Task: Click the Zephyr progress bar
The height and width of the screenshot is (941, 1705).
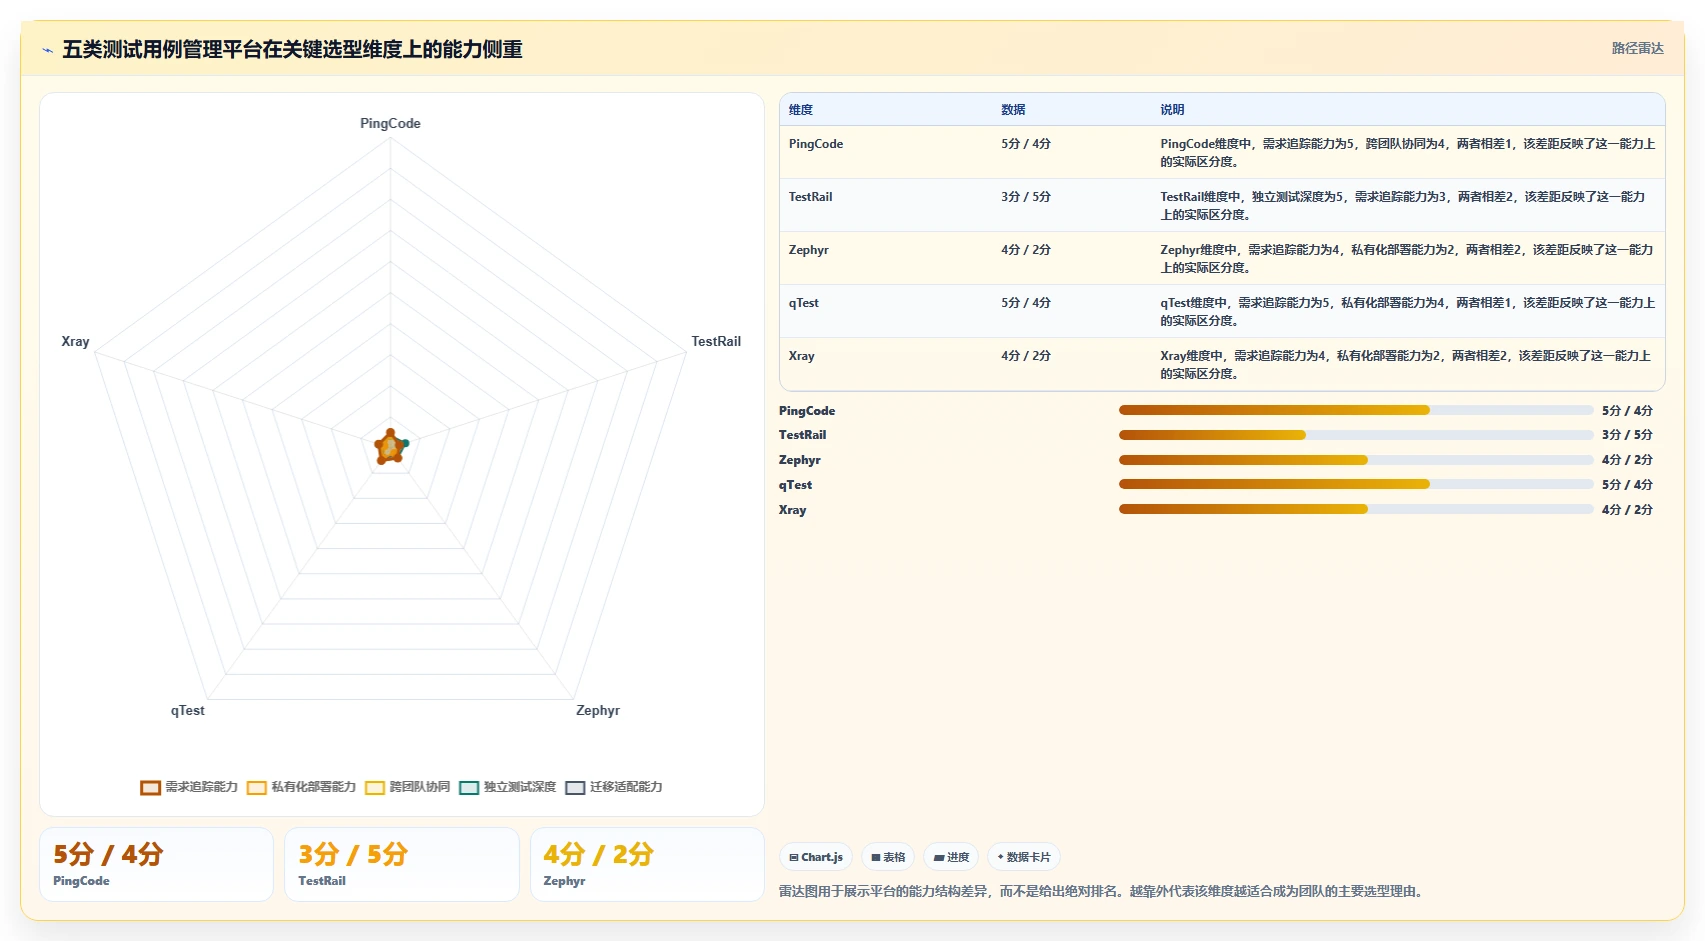Action: 1356,460
